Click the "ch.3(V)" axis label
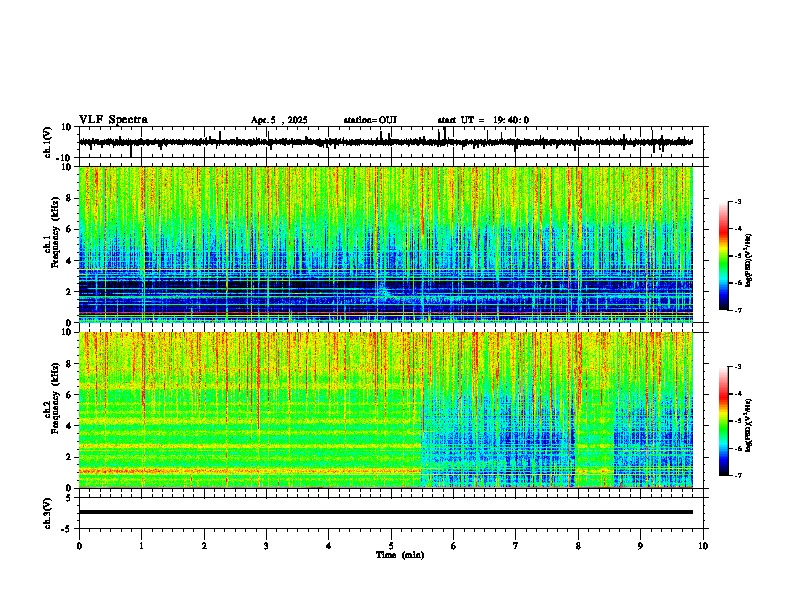Viewport: 792px width, 612px height. (x=48, y=514)
